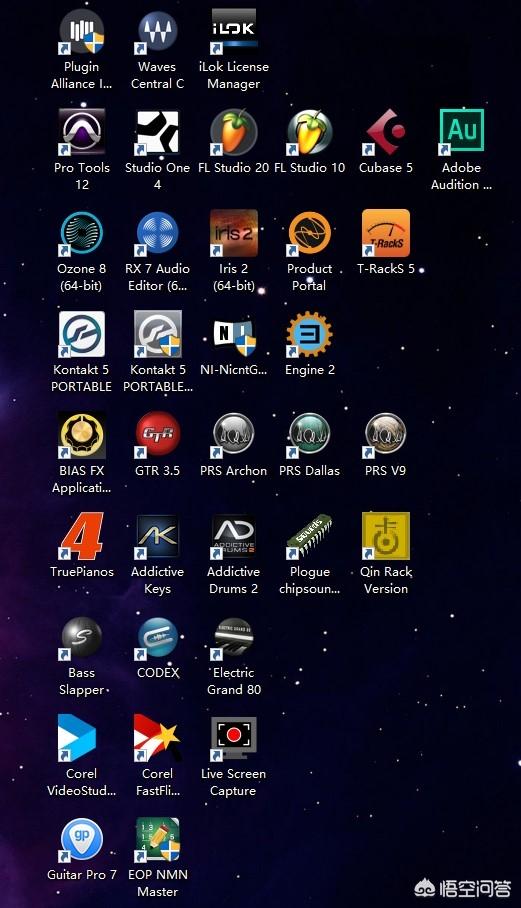This screenshot has height=908, width=521.
Task: Select the Adobe Audition icon
Action: click(x=461, y=132)
